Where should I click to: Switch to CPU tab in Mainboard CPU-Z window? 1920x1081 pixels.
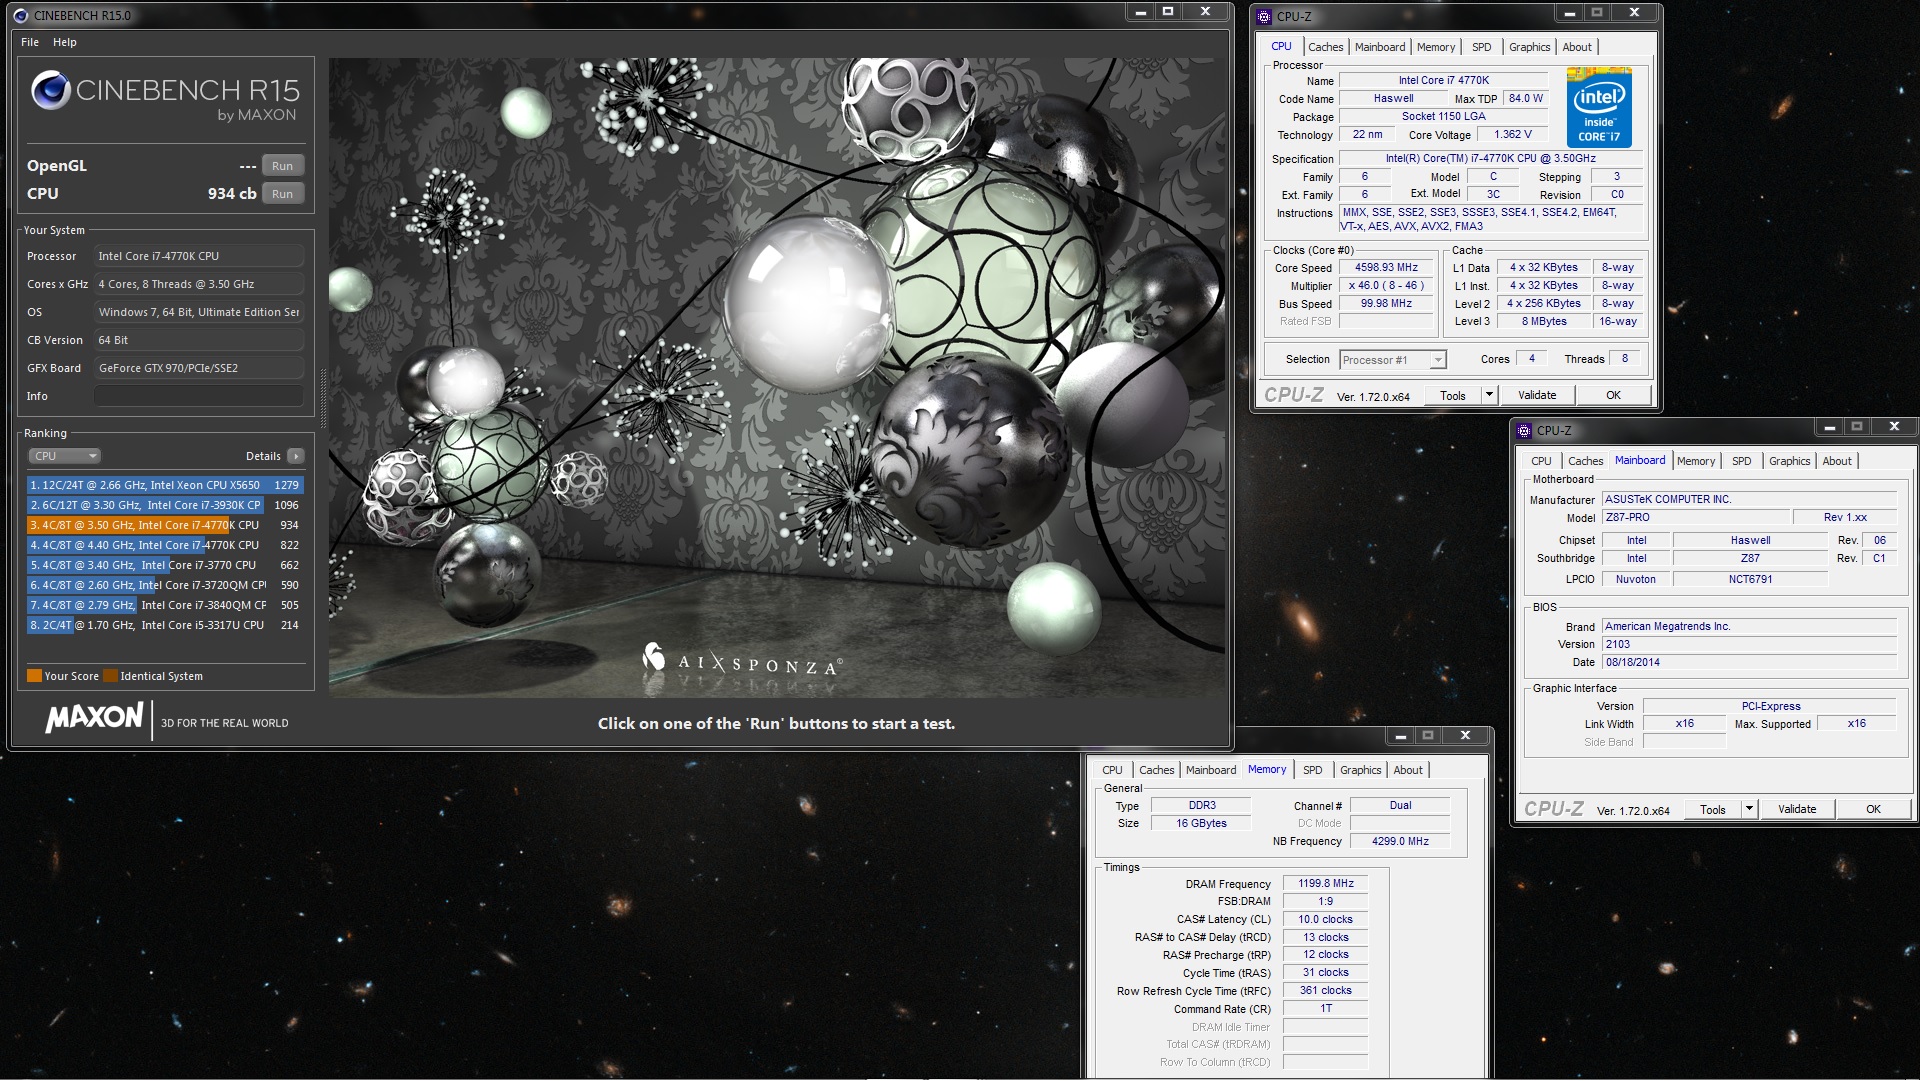click(1541, 461)
